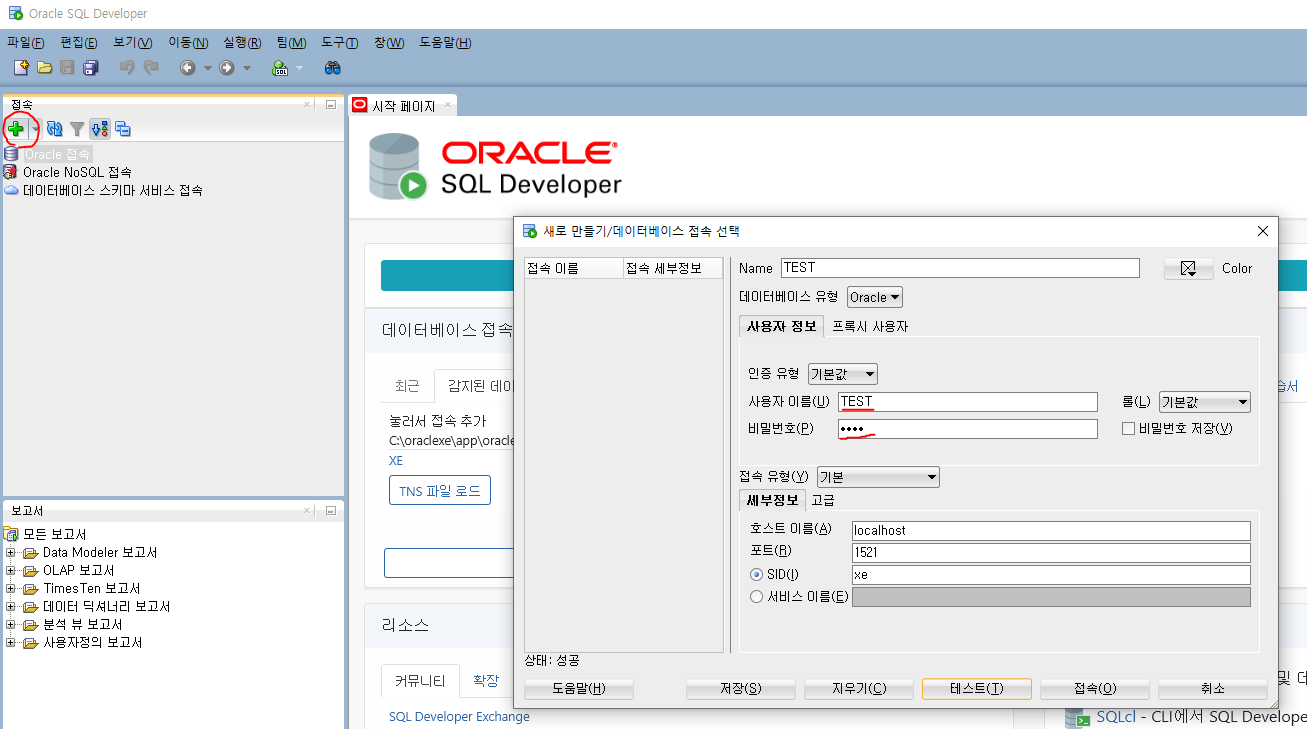Screen dimensions: 1307x729
Task: Click the 취소 button
Action: point(1213,689)
